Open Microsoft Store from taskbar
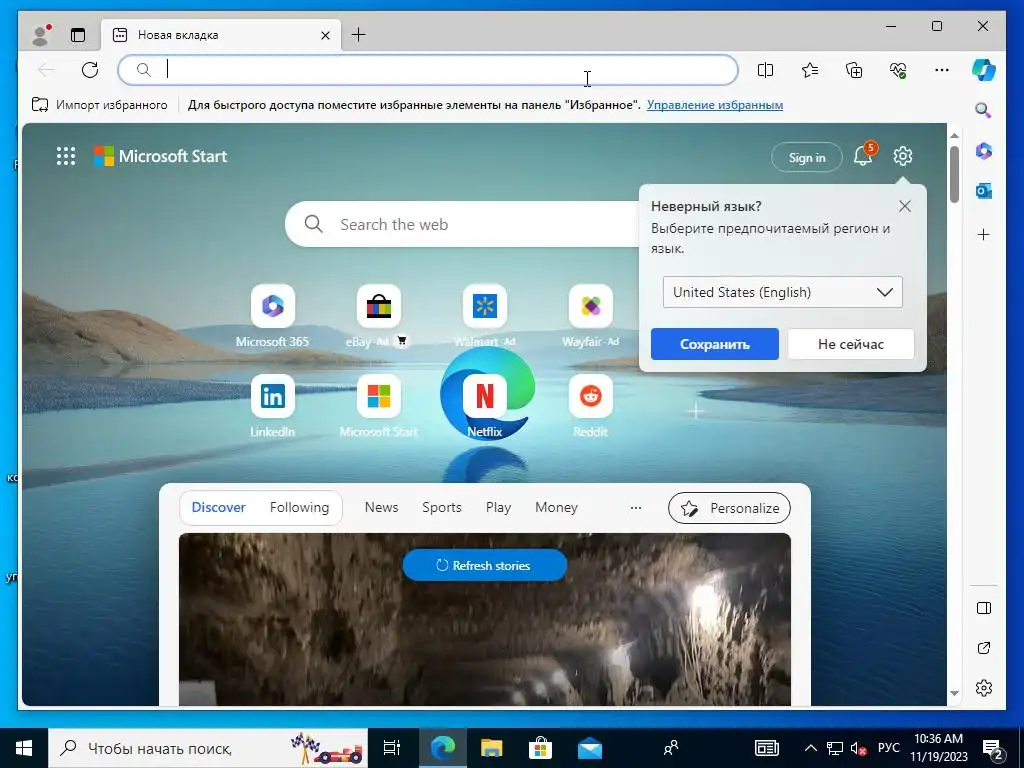 540,748
